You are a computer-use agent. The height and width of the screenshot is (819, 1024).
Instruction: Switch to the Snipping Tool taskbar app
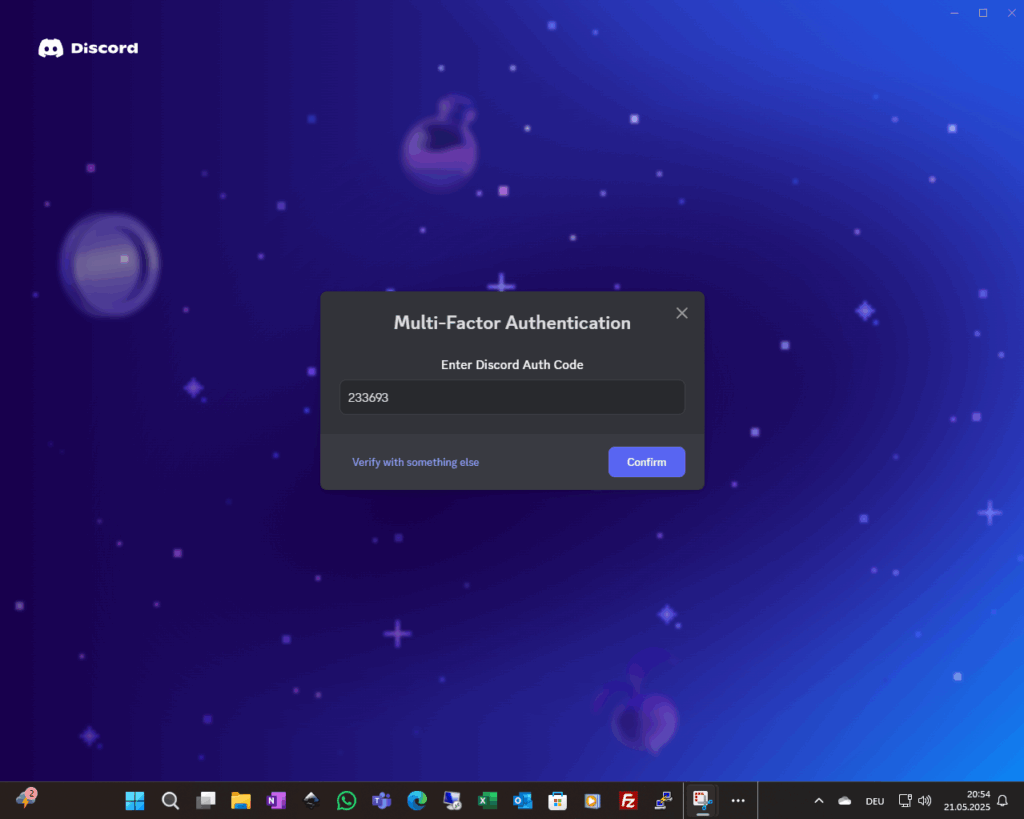click(702, 800)
